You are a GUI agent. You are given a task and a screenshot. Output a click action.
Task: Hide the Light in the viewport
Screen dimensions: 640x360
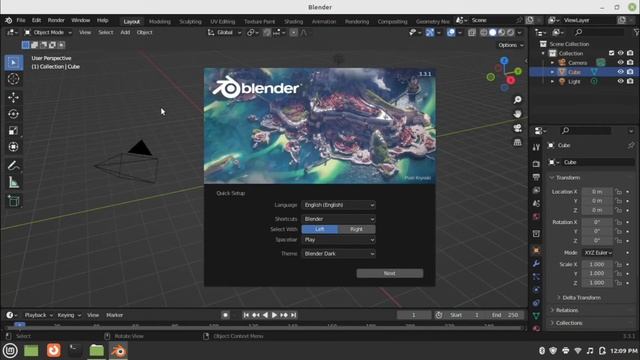coord(620,81)
